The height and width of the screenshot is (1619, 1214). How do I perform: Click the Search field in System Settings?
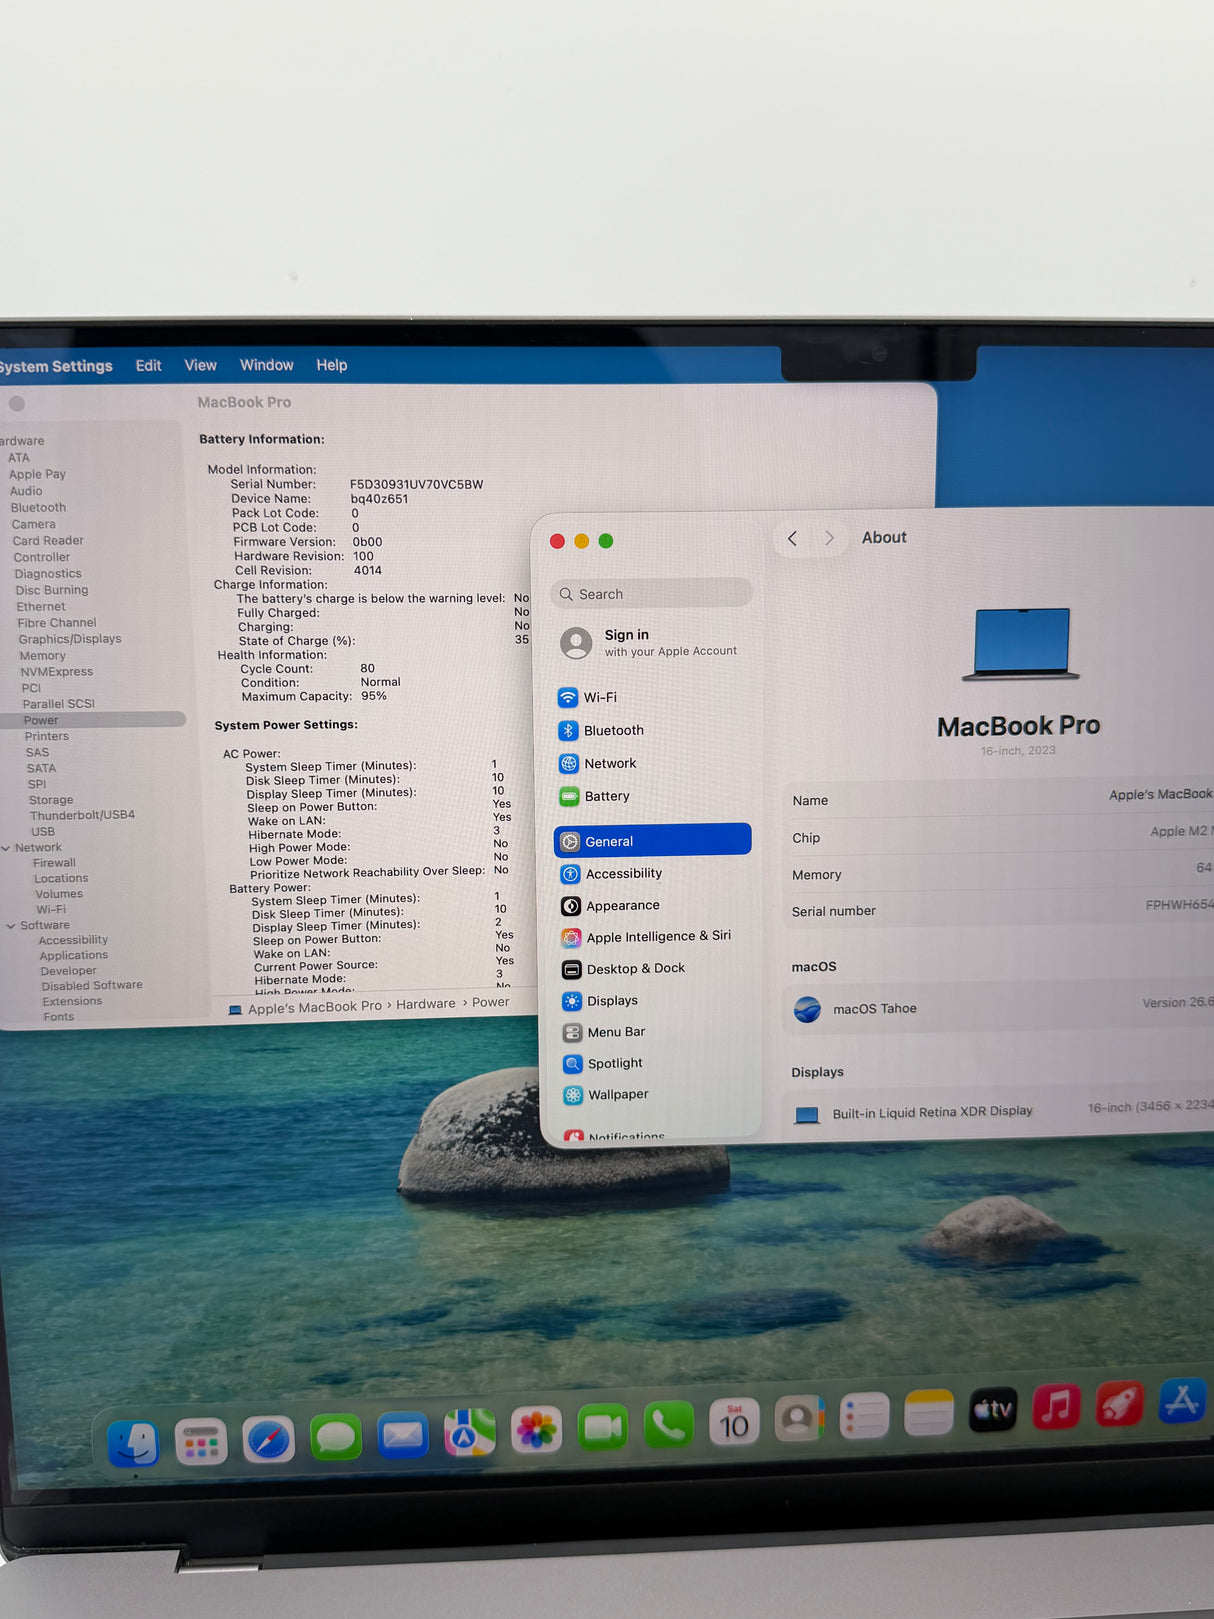click(x=651, y=593)
